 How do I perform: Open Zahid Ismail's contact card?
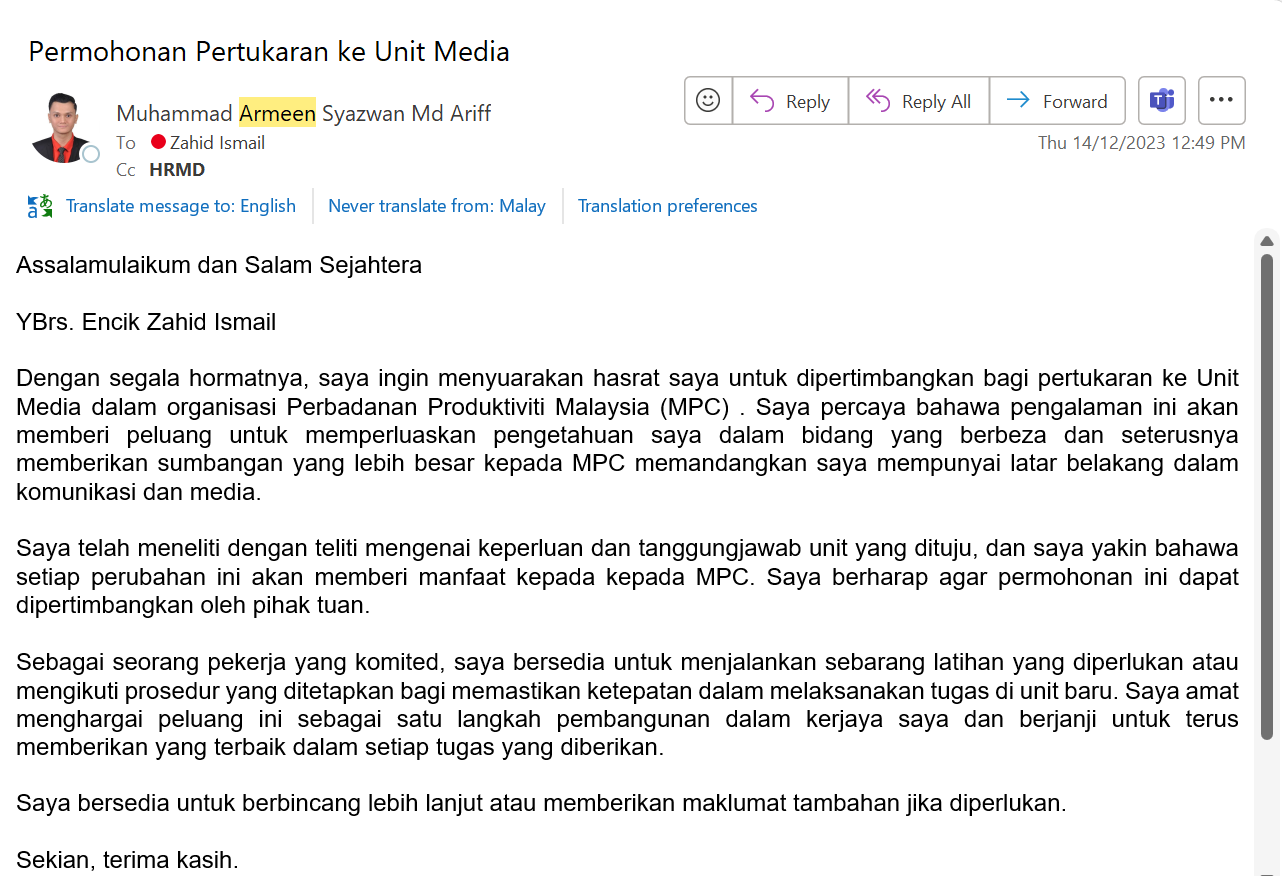click(217, 143)
